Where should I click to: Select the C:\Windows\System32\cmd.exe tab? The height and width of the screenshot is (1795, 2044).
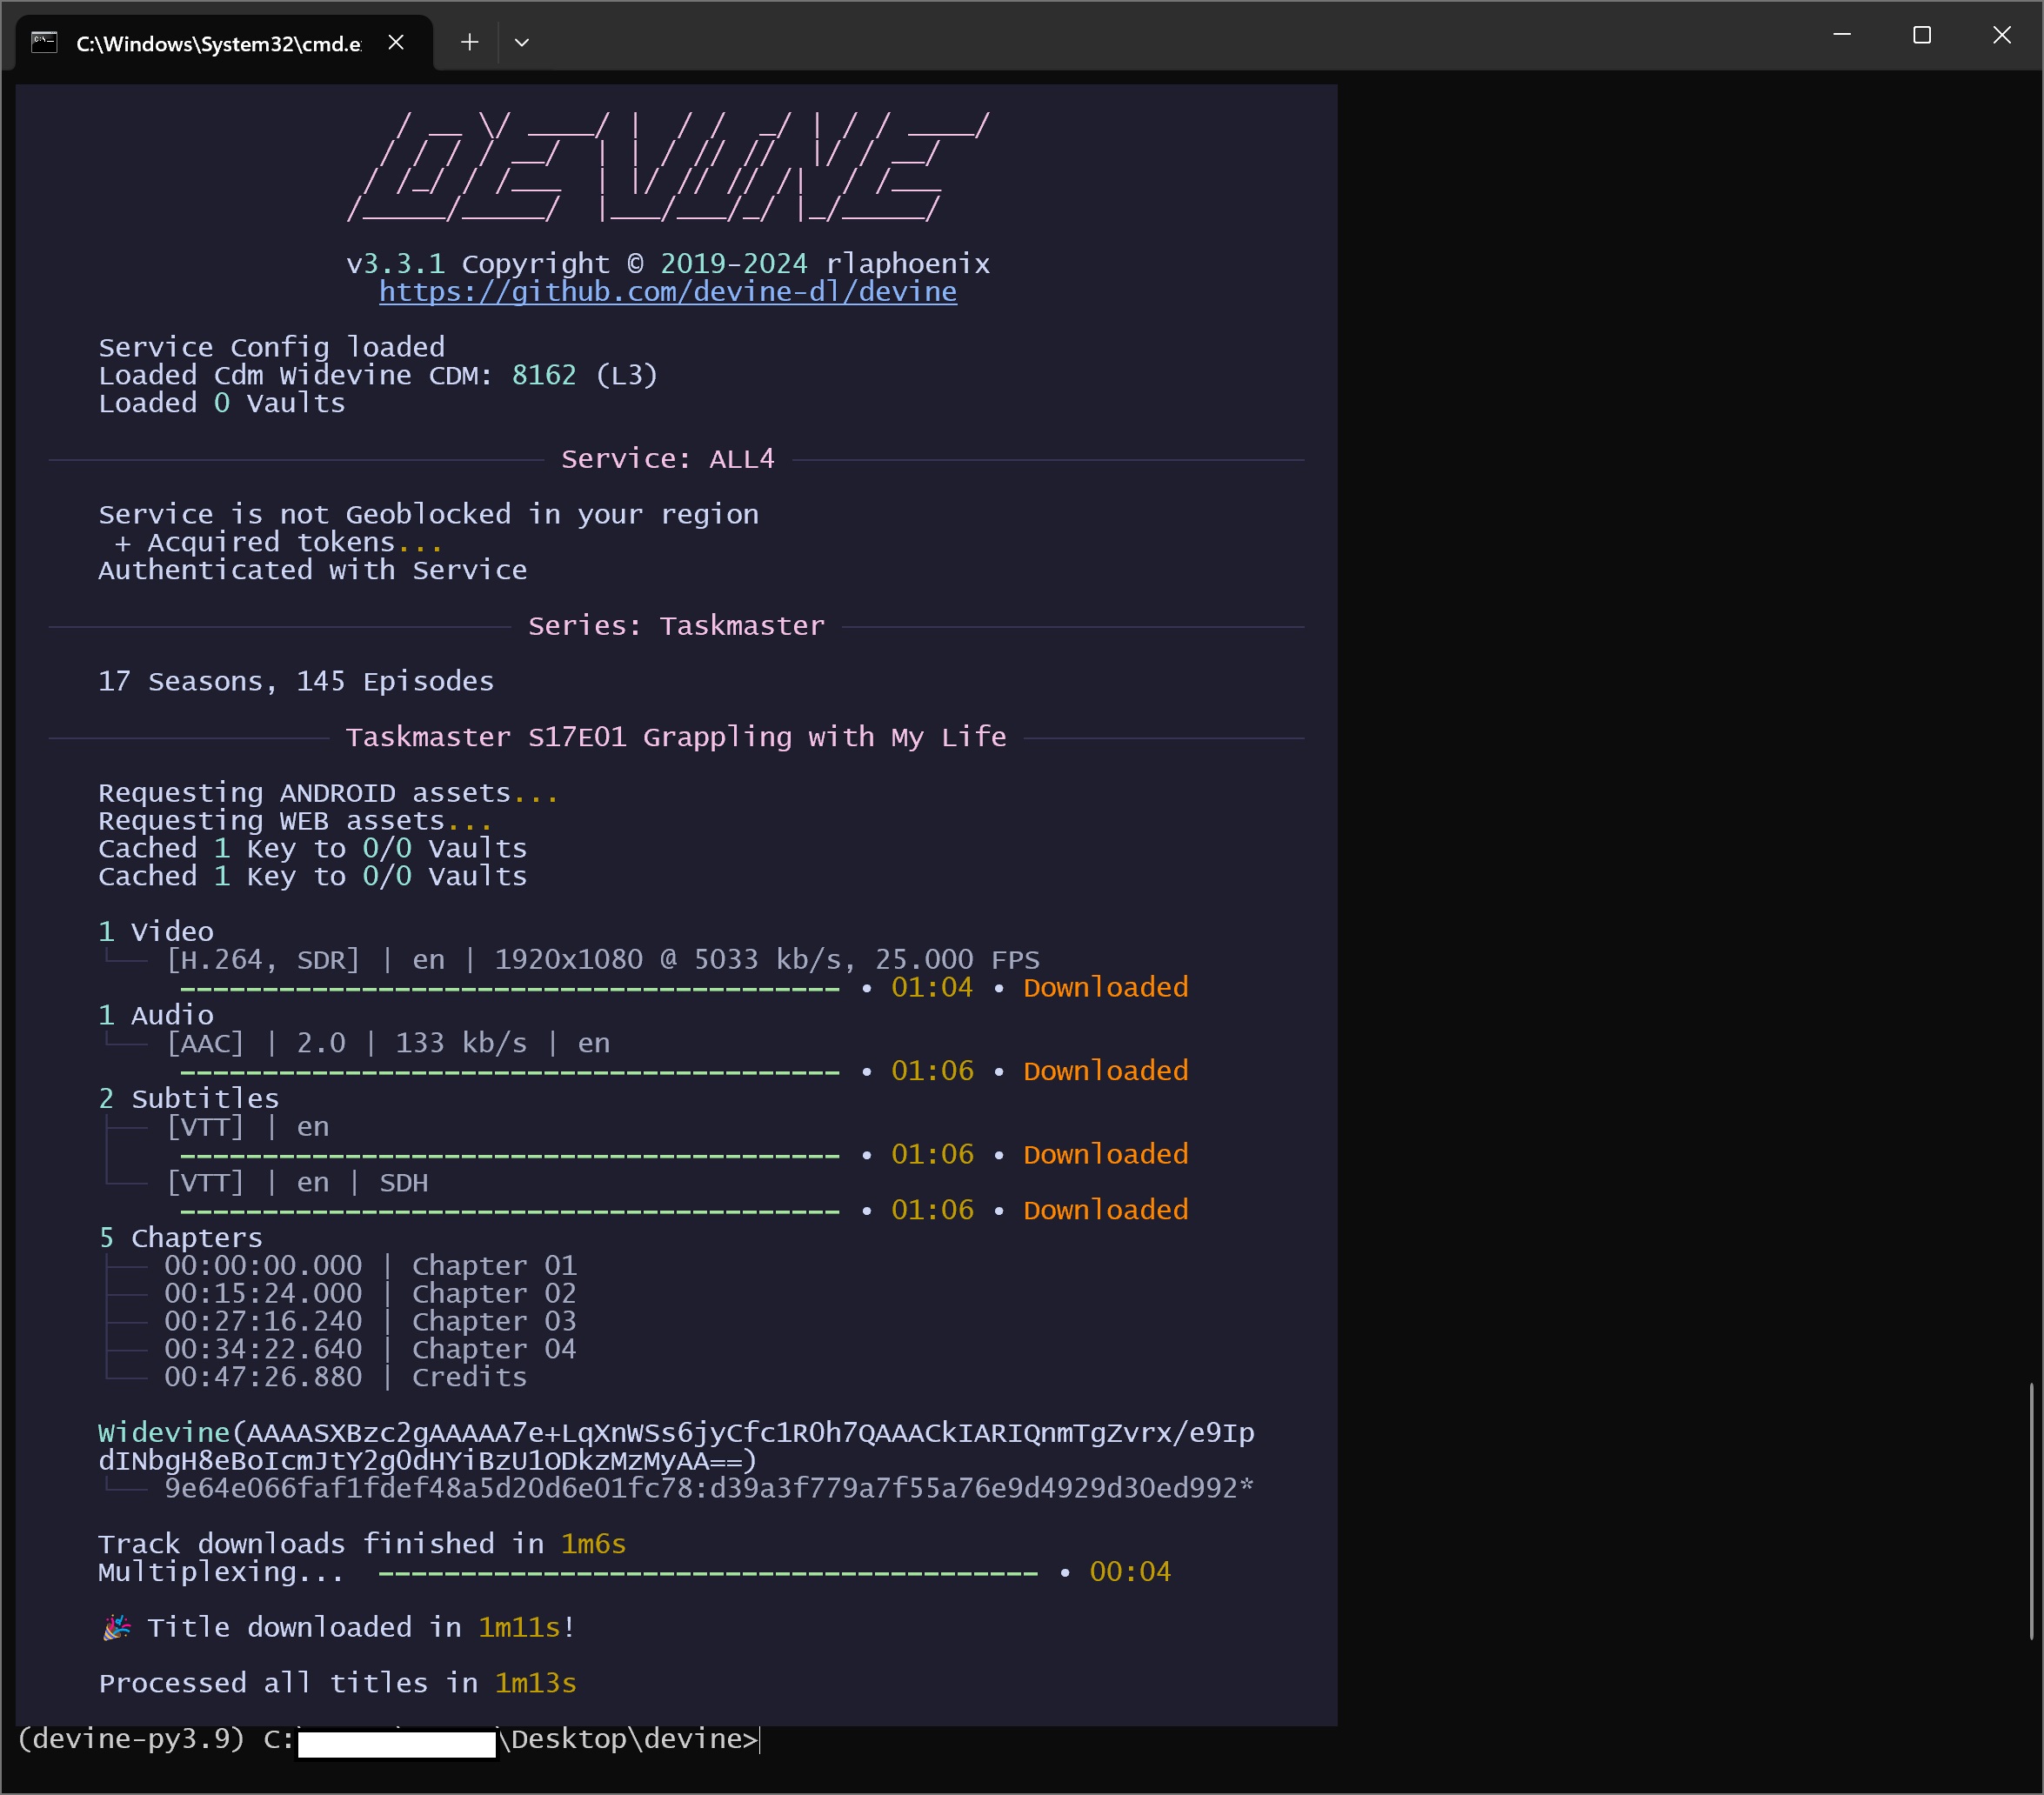(x=218, y=43)
